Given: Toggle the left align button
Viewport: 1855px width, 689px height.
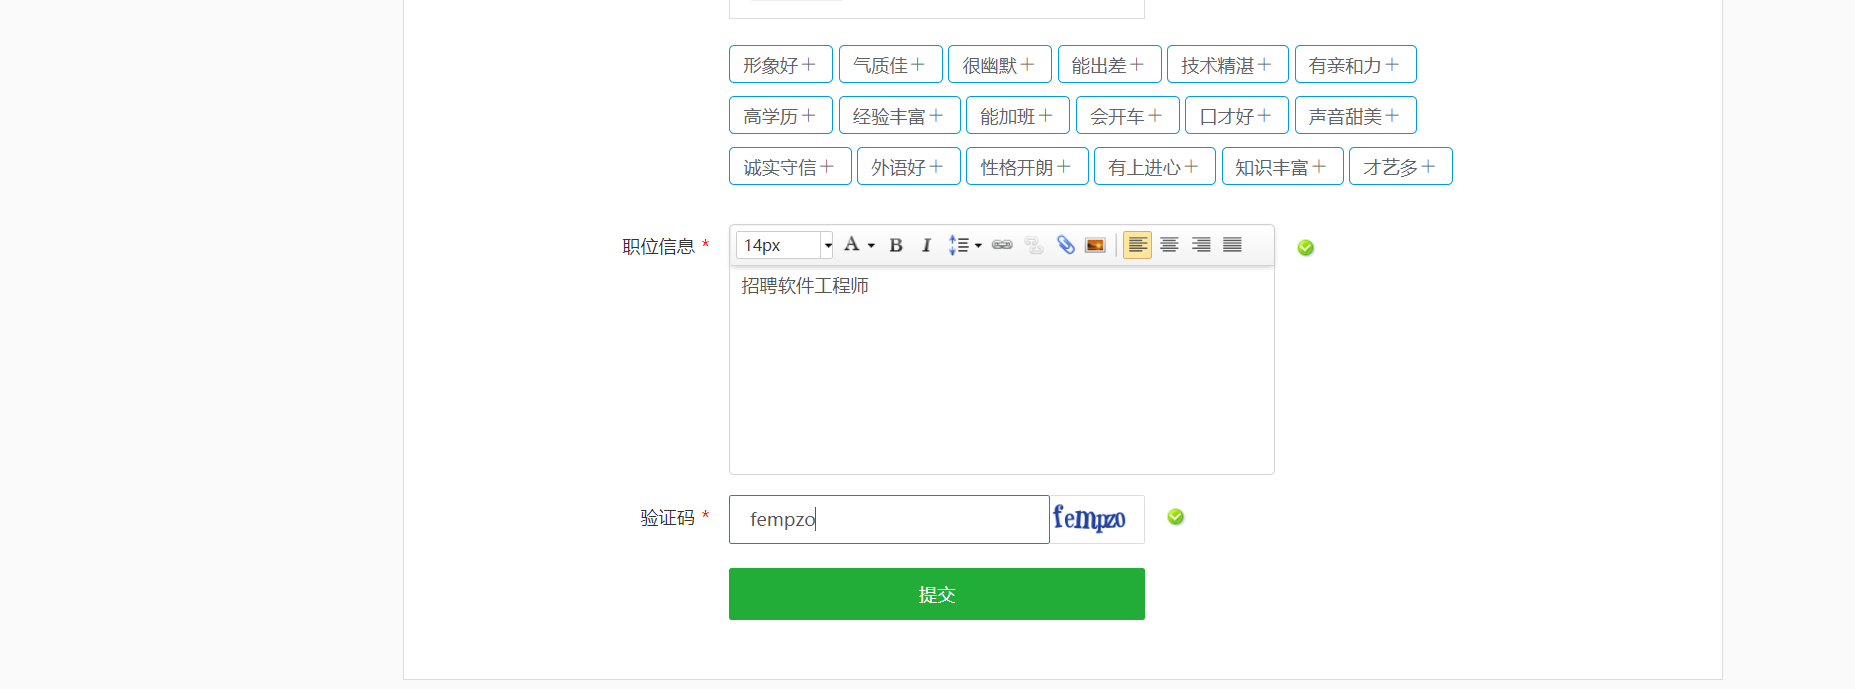Looking at the screenshot, I should pos(1137,245).
